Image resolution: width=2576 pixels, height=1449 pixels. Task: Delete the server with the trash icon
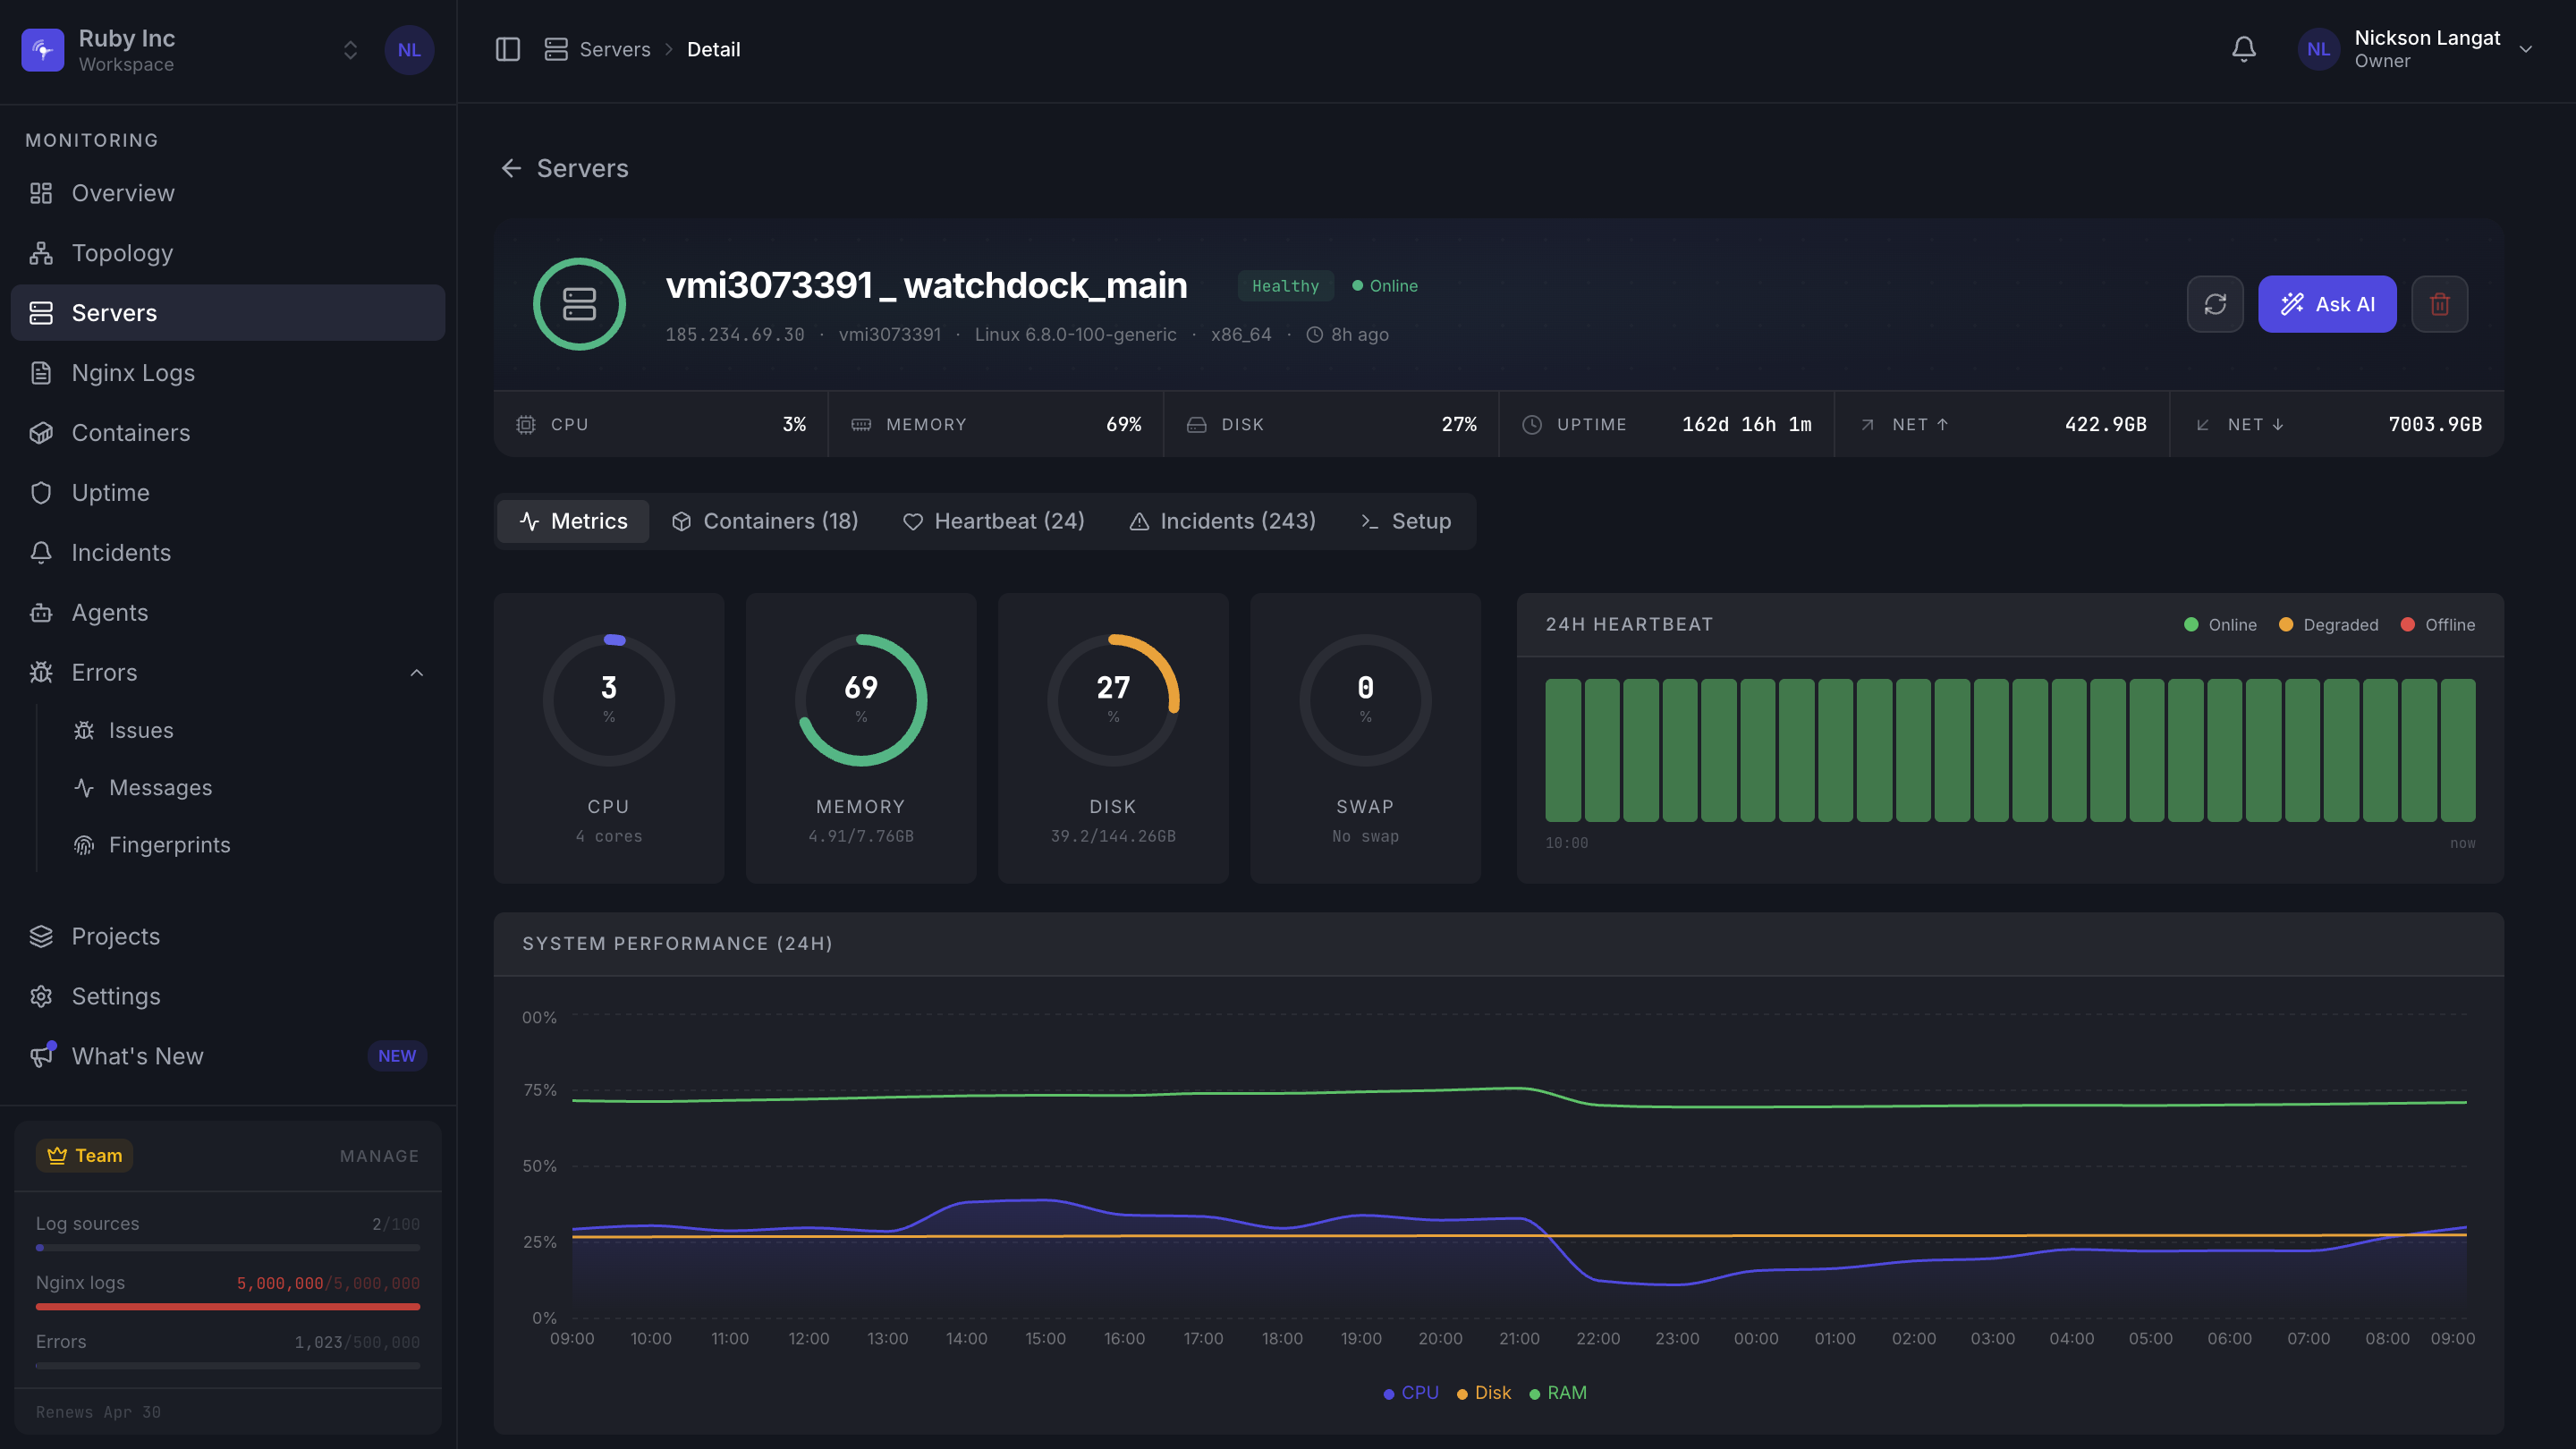pyautogui.click(x=2440, y=304)
